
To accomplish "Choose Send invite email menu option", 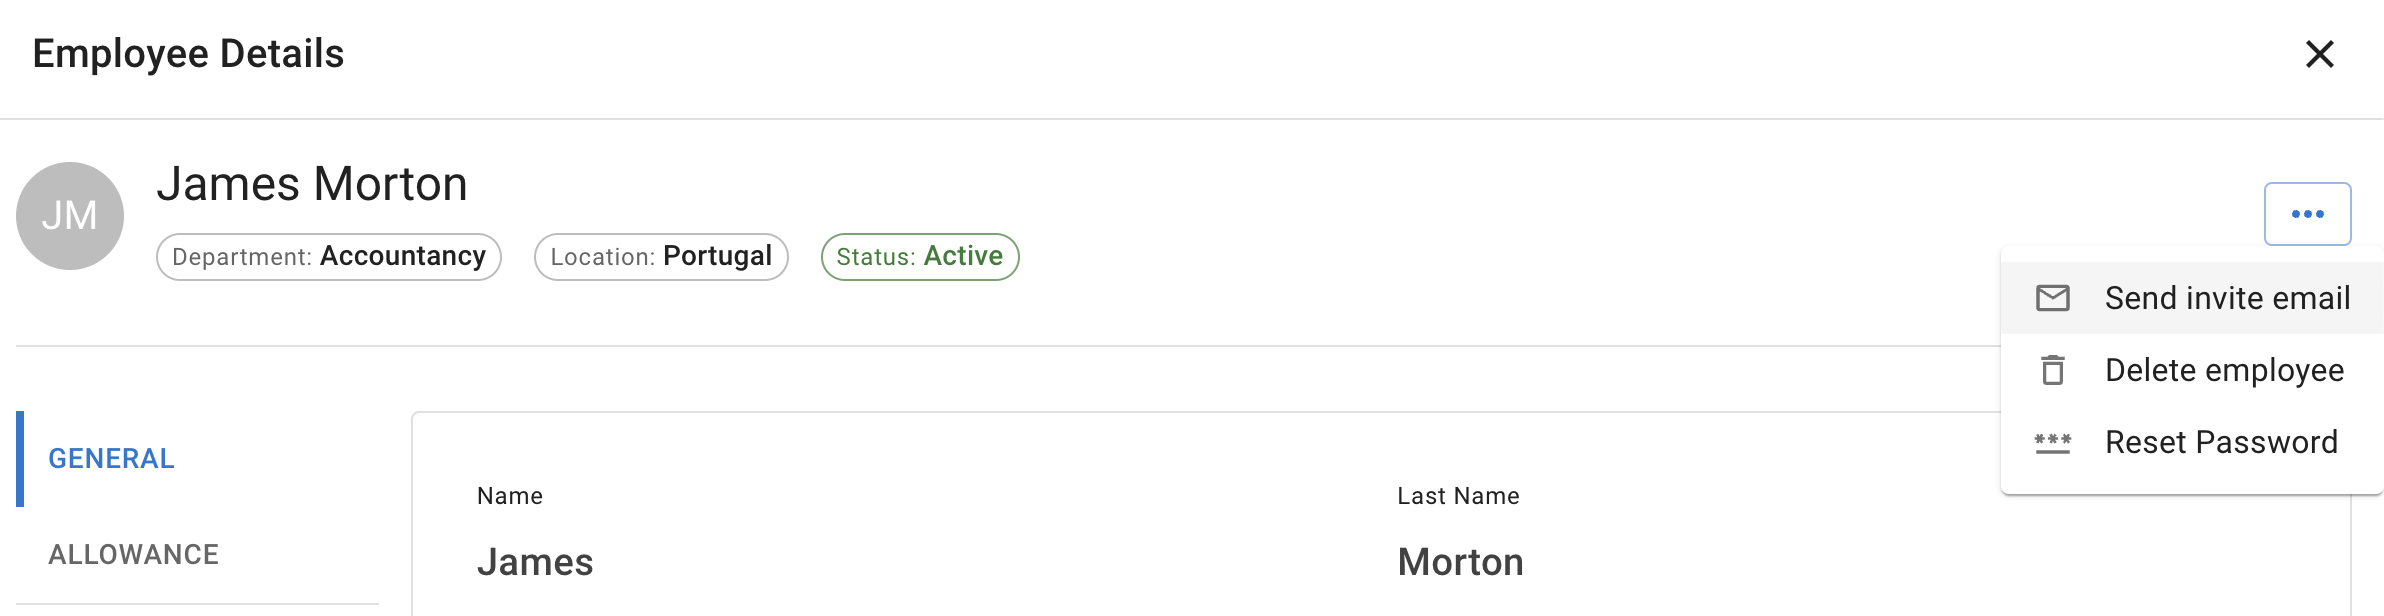I will coord(2227,298).
